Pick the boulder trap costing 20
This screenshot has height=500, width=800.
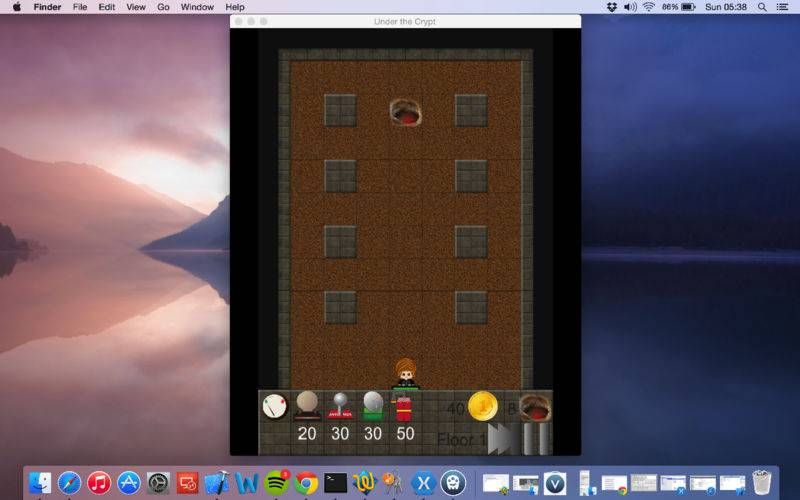click(x=307, y=405)
